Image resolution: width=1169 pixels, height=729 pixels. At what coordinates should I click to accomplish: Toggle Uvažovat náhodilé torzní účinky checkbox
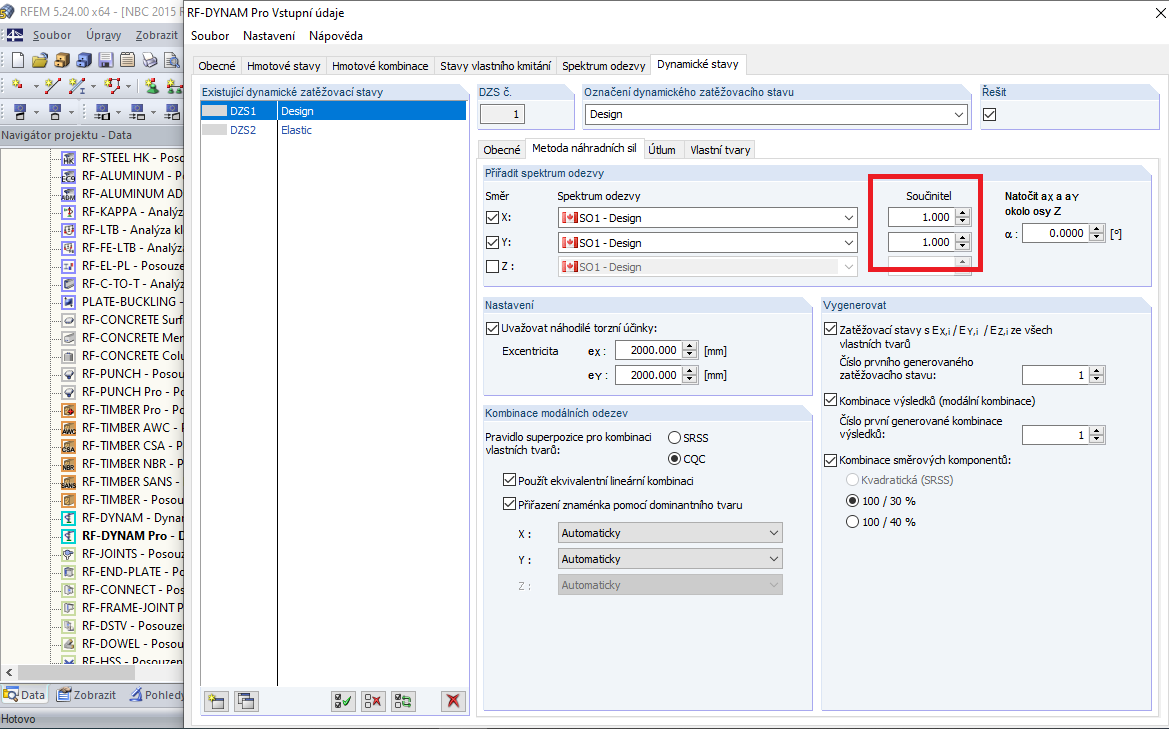click(x=492, y=328)
